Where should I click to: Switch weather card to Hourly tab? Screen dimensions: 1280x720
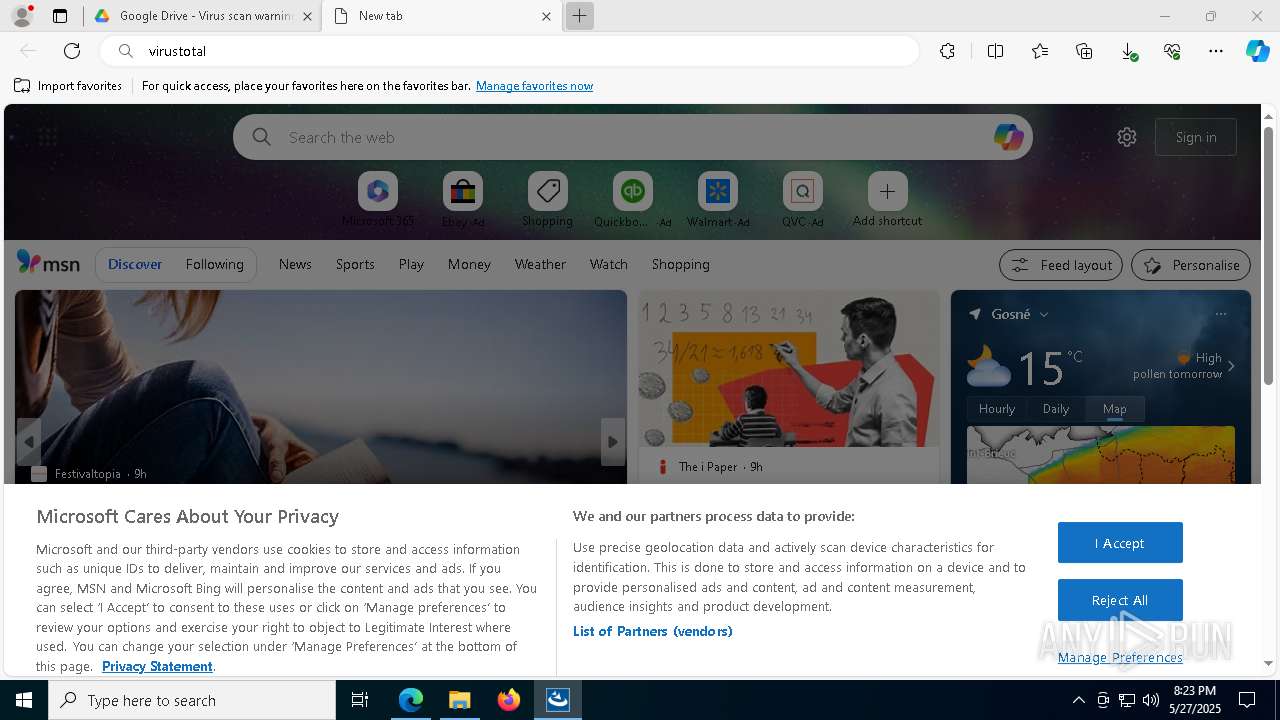pyautogui.click(x=997, y=409)
